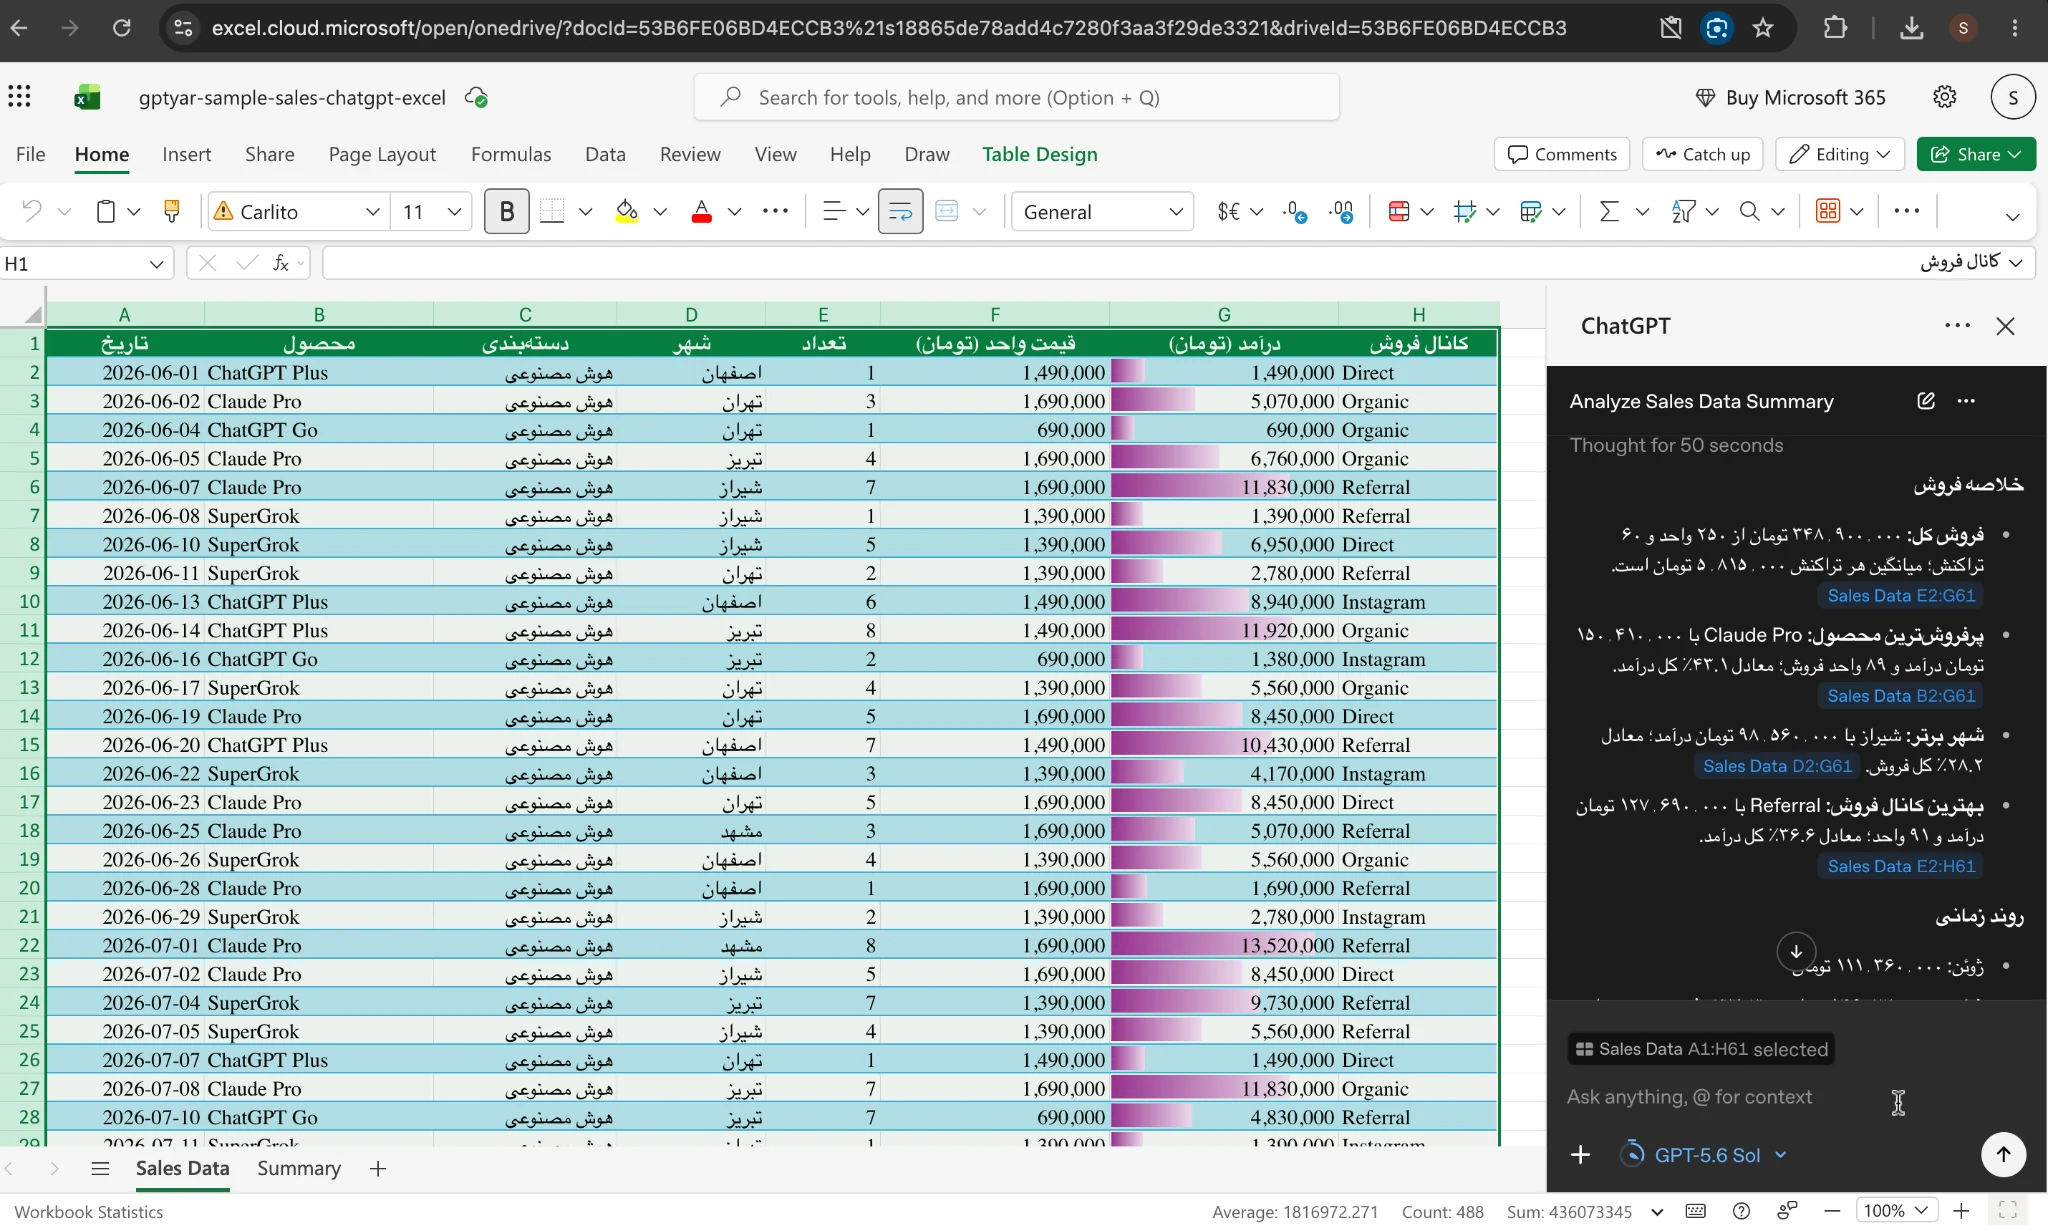Expand the Name Box dropdown arrow
This screenshot has width=2048, height=1225.
156,264
